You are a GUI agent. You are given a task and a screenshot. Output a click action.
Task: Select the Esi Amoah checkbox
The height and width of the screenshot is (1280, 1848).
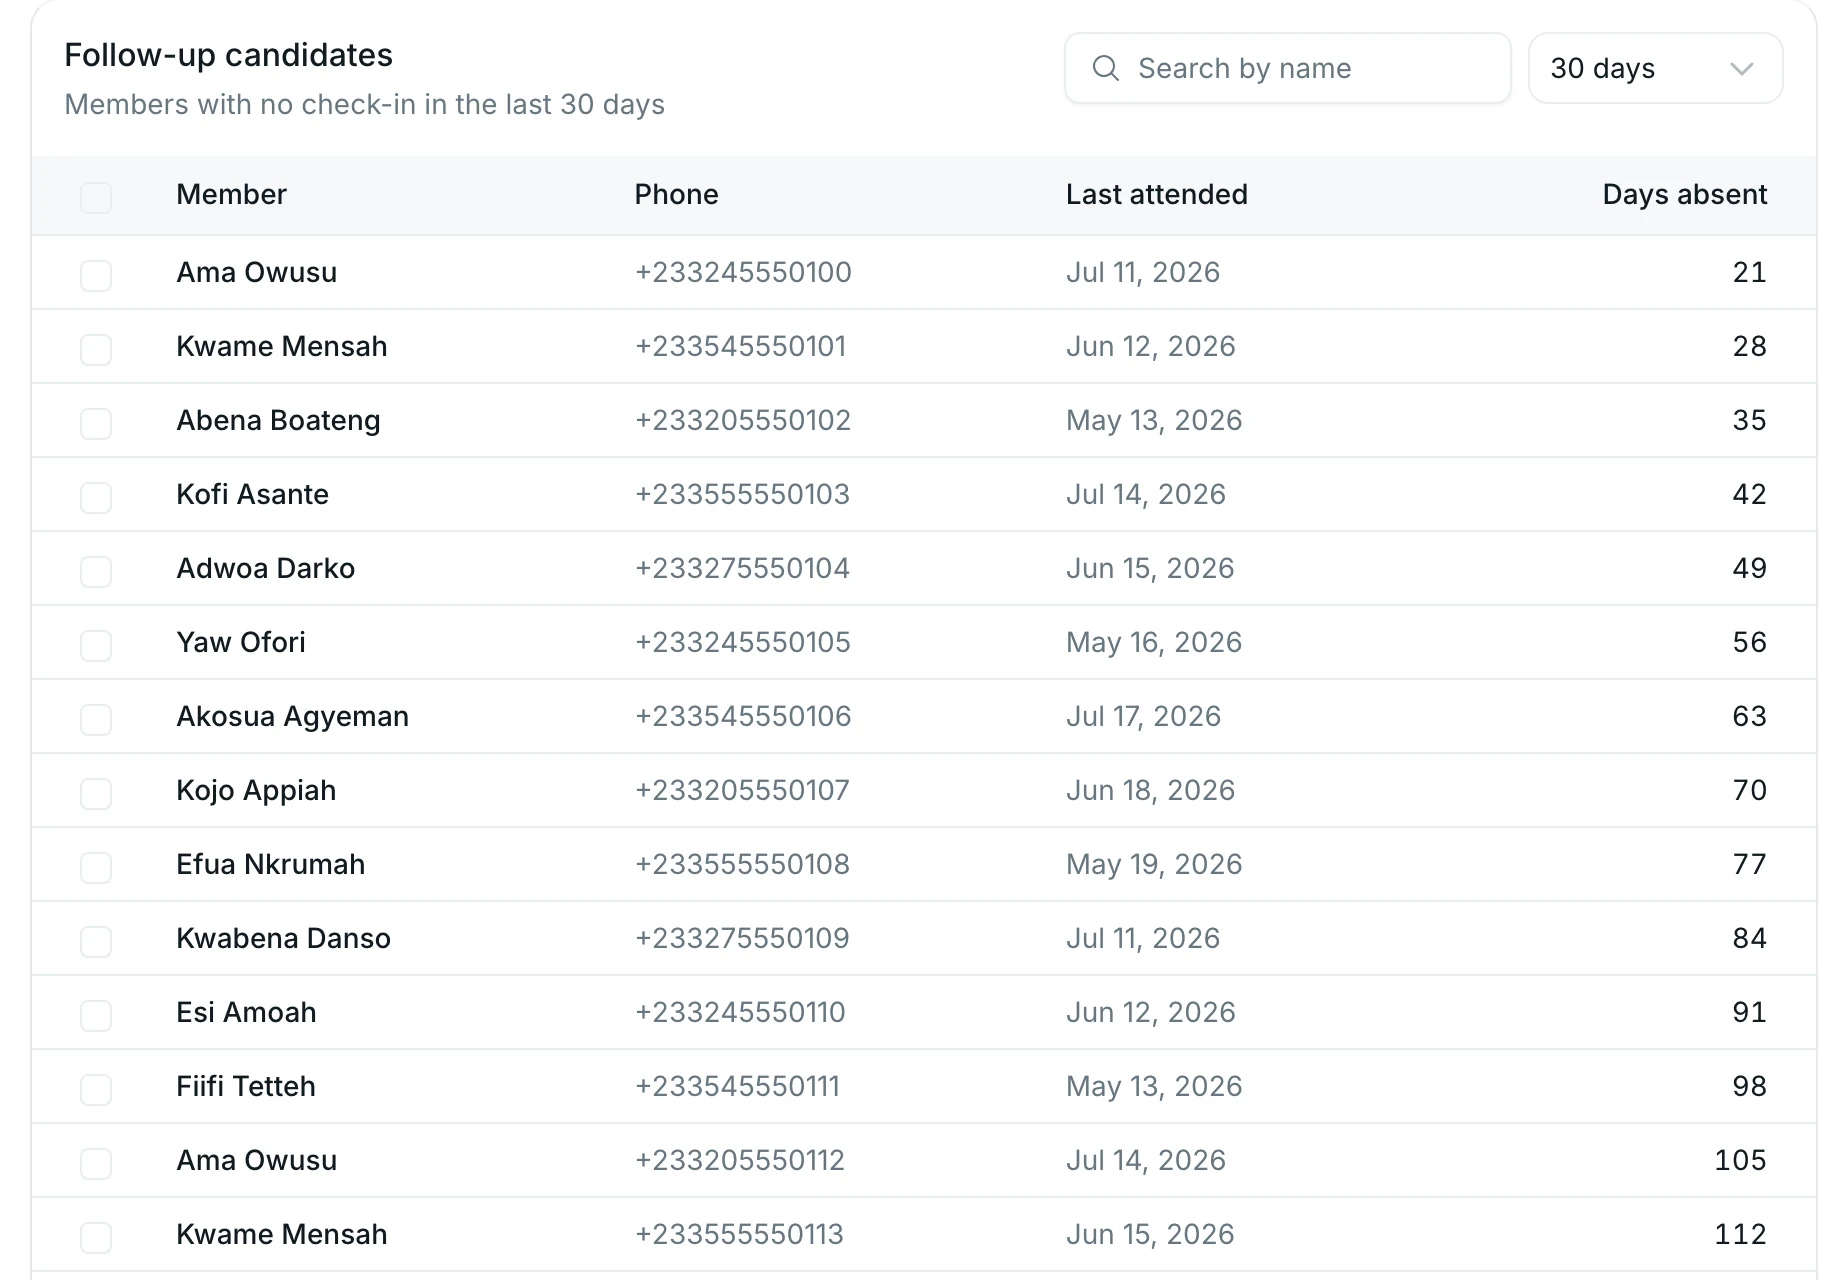[x=96, y=1015]
